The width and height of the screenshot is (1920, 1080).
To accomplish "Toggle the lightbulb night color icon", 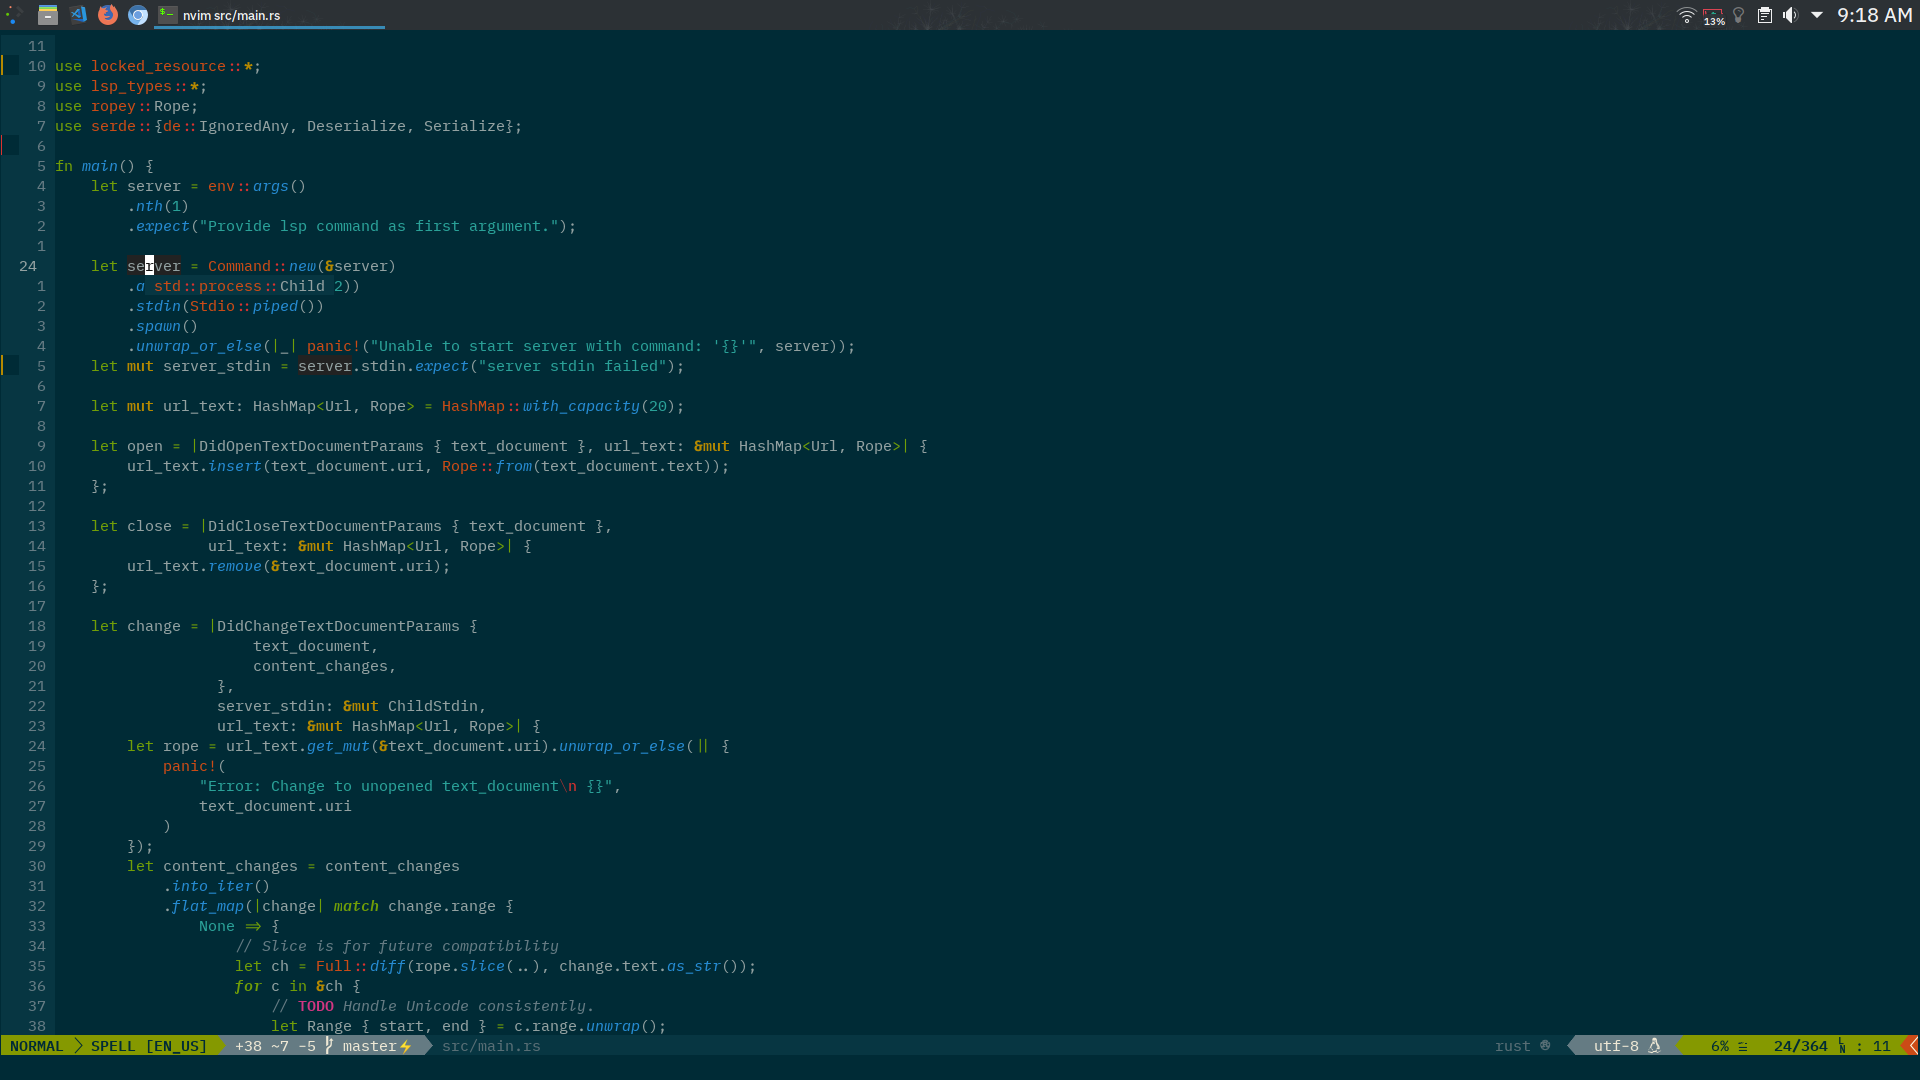I will pyautogui.click(x=1739, y=15).
